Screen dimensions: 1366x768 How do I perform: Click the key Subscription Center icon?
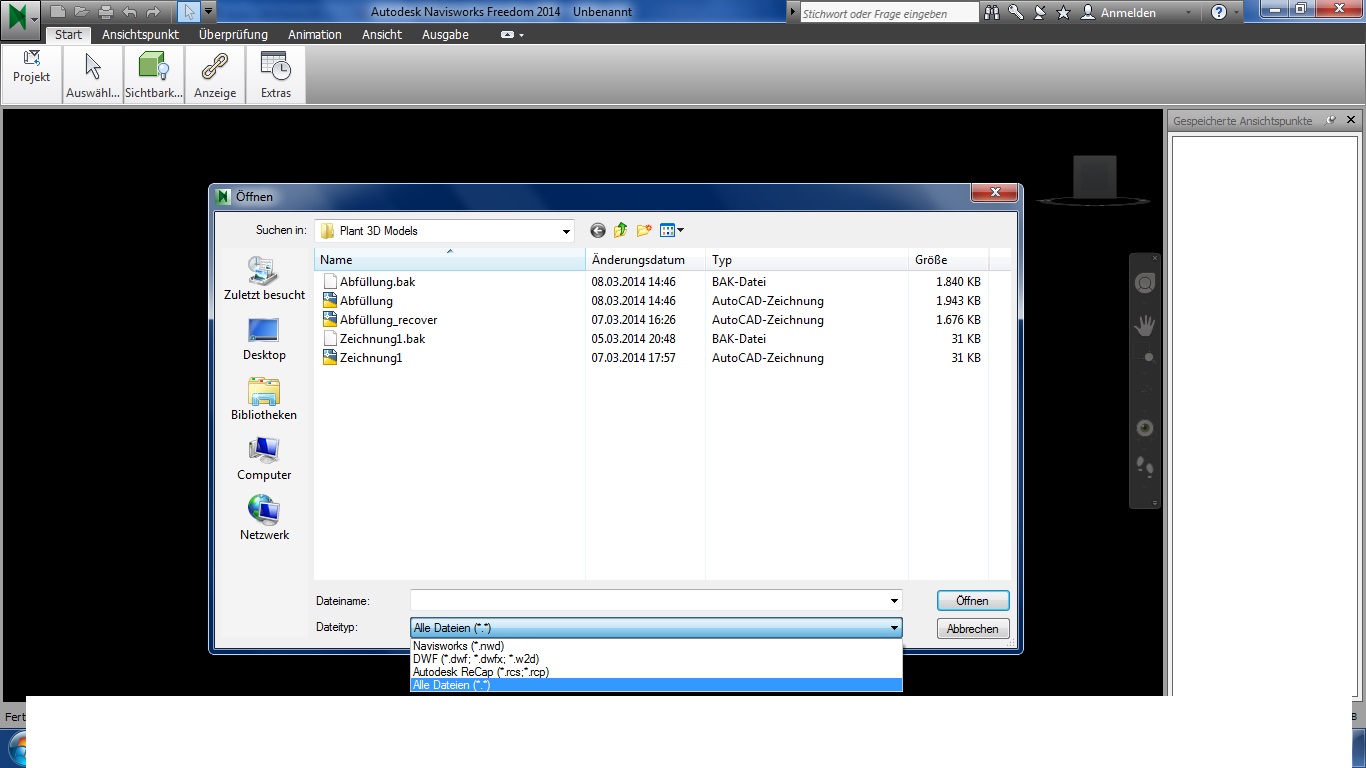(x=1016, y=12)
